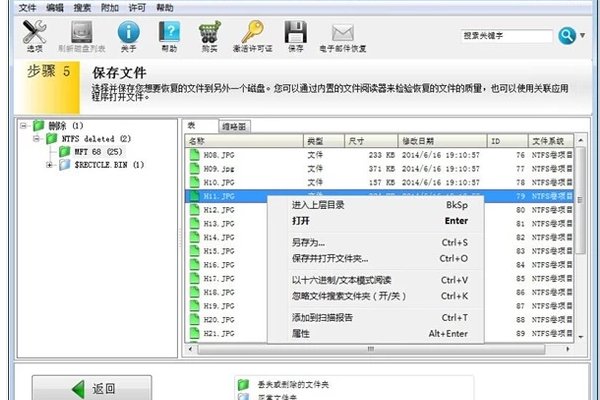600x400 pixels.
Task: Select the $RECYCLE.BIN (1) folder
Action: pyautogui.click(x=101, y=165)
